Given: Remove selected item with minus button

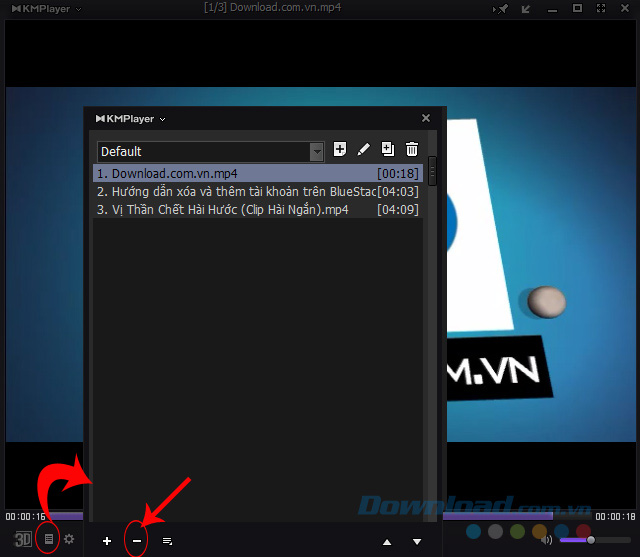Looking at the screenshot, I should click(137, 541).
